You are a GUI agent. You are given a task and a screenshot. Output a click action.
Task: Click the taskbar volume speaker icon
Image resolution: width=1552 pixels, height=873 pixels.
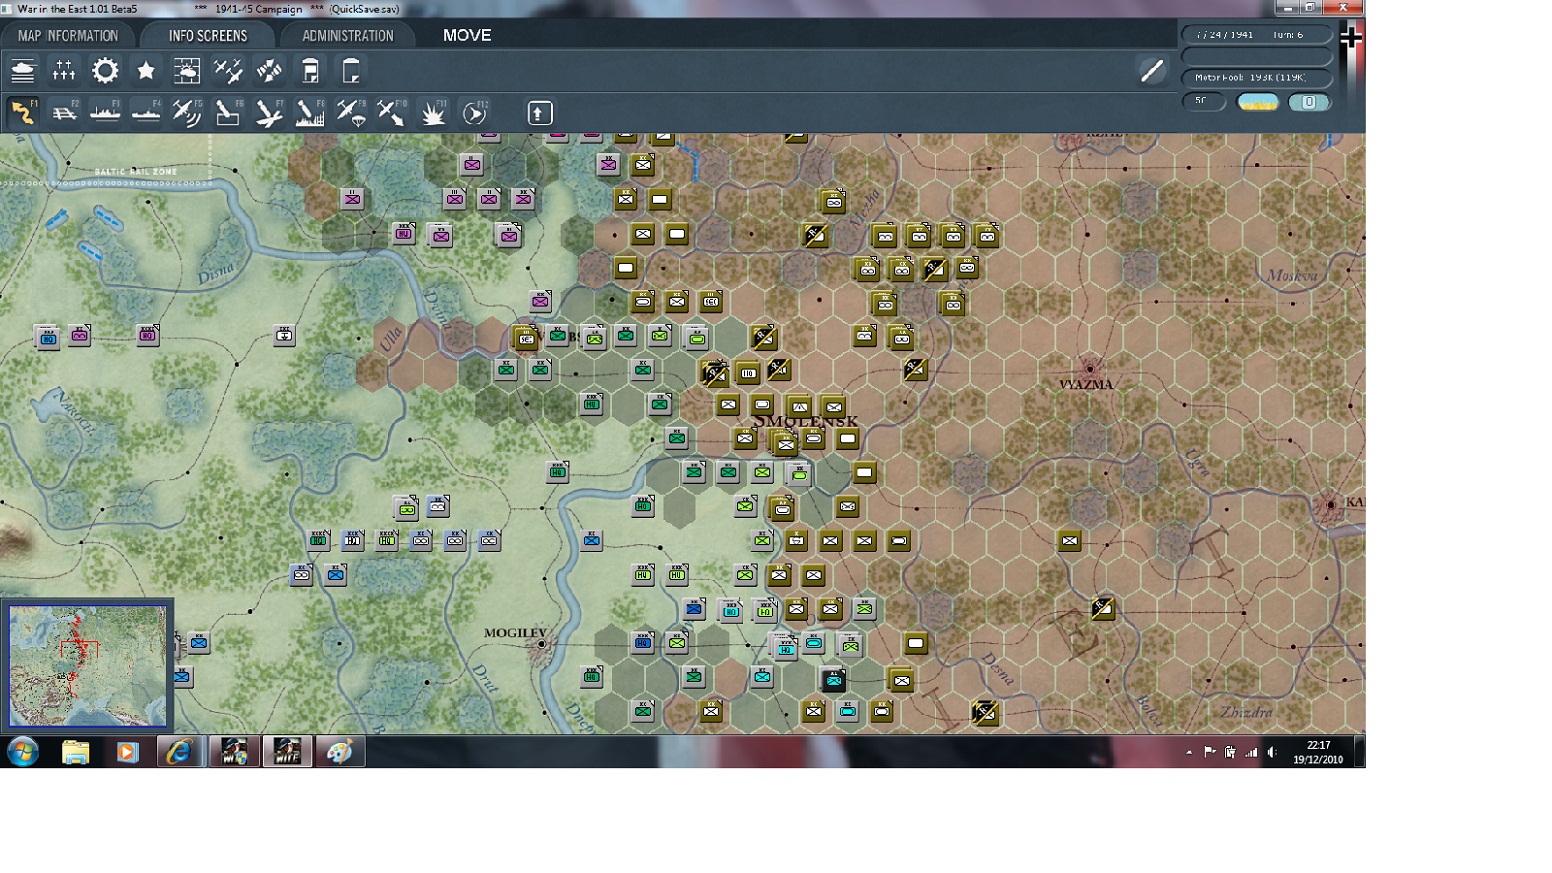tap(1272, 752)
